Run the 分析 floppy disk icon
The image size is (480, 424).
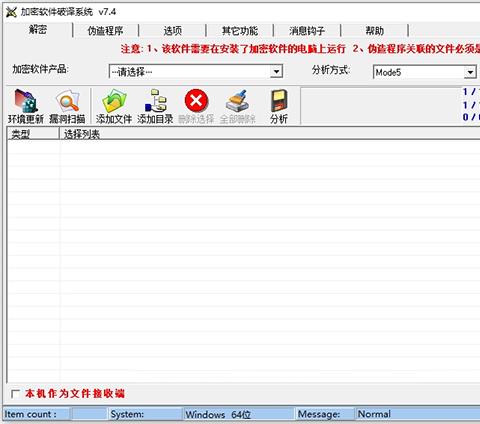click(279, 101)
